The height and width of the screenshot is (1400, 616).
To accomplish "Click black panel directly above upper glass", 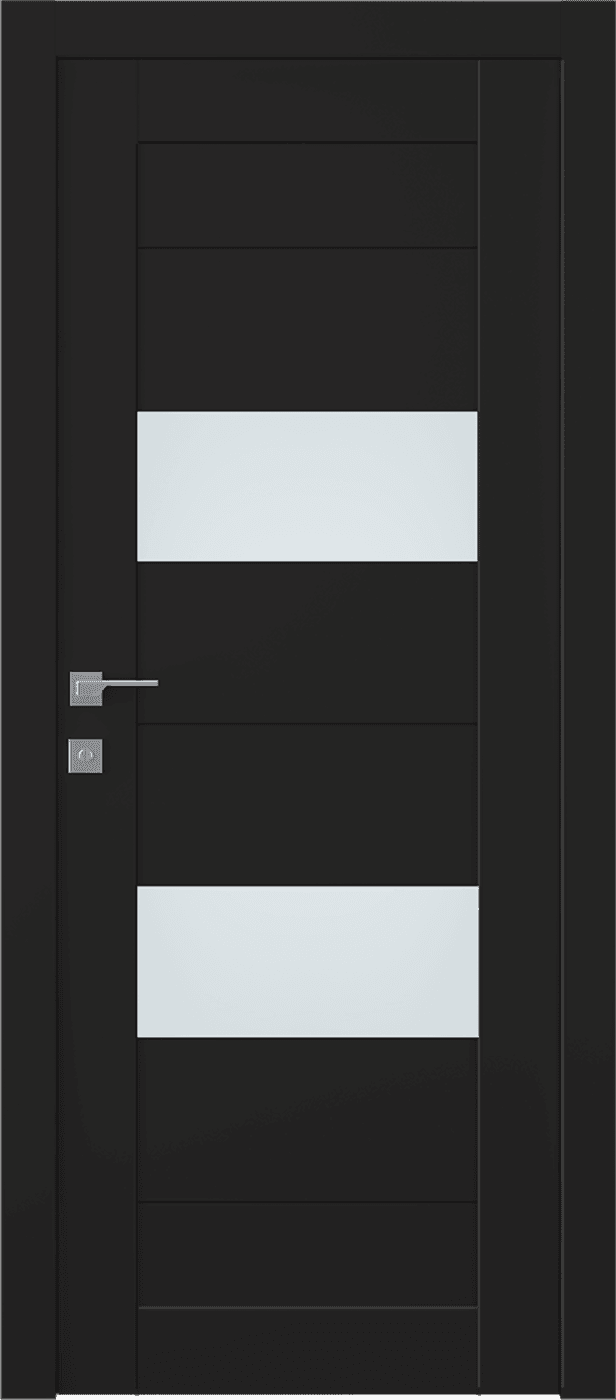I will [307, 329].
